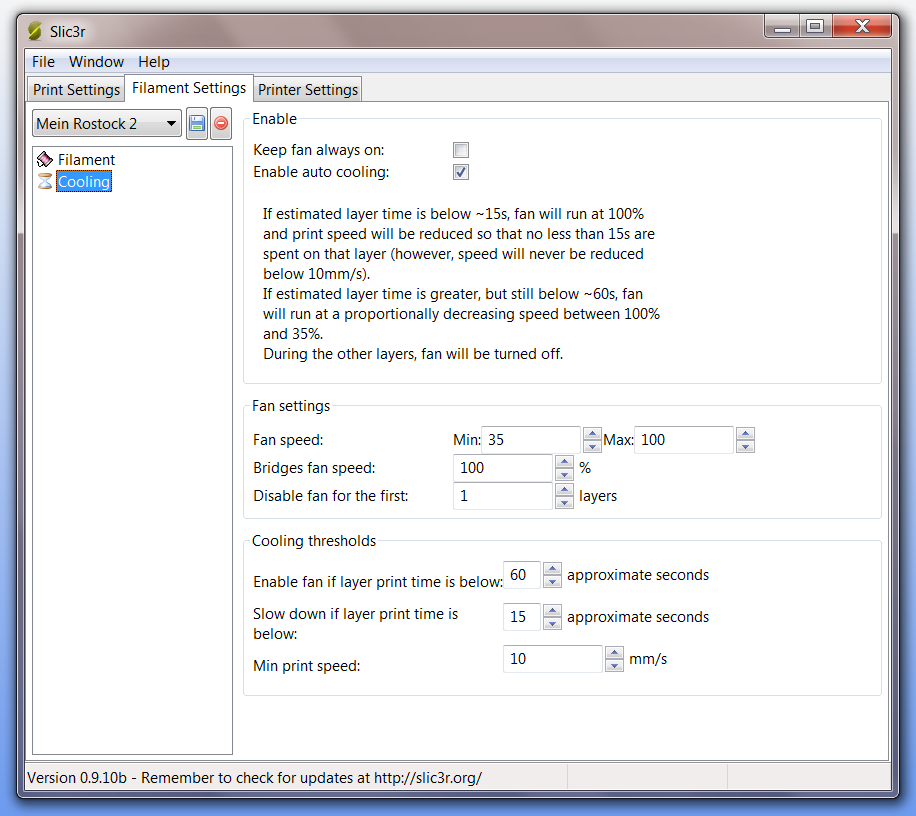Delete the Mein Rostock 2 preset

[x=220, y=123]
